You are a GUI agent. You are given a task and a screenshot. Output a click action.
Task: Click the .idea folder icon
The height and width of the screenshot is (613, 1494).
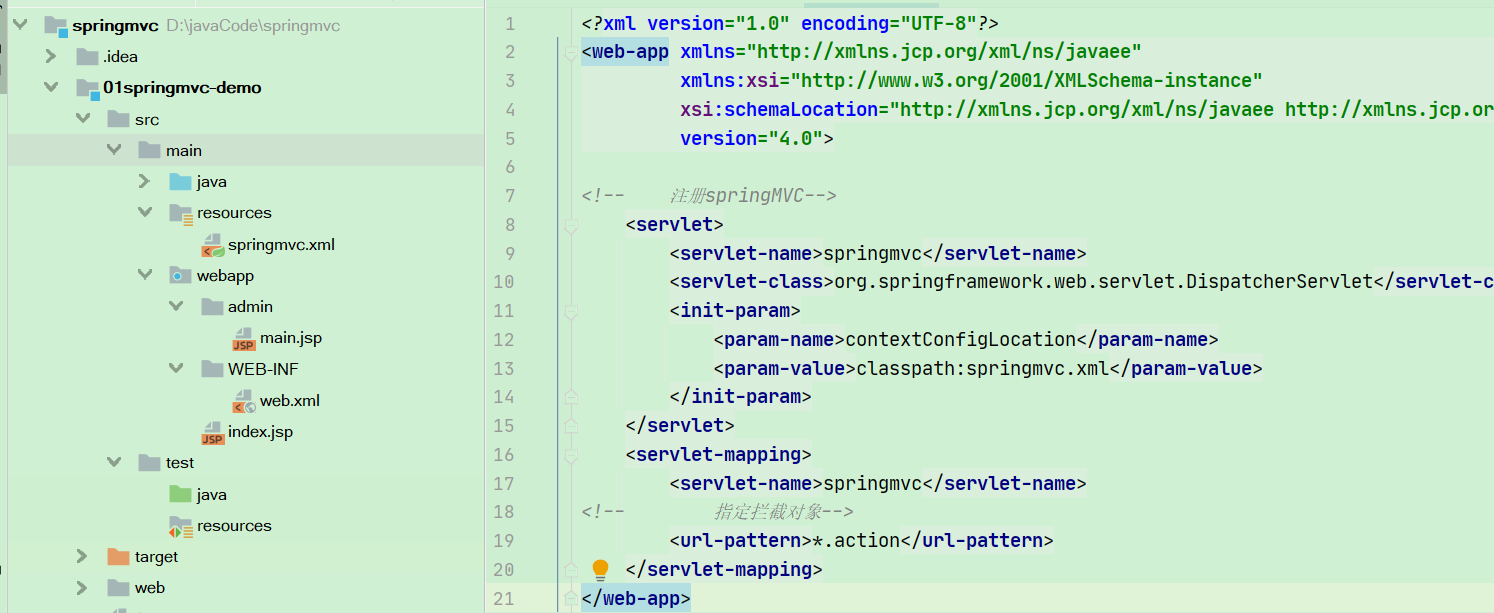[x=86, y=57]
